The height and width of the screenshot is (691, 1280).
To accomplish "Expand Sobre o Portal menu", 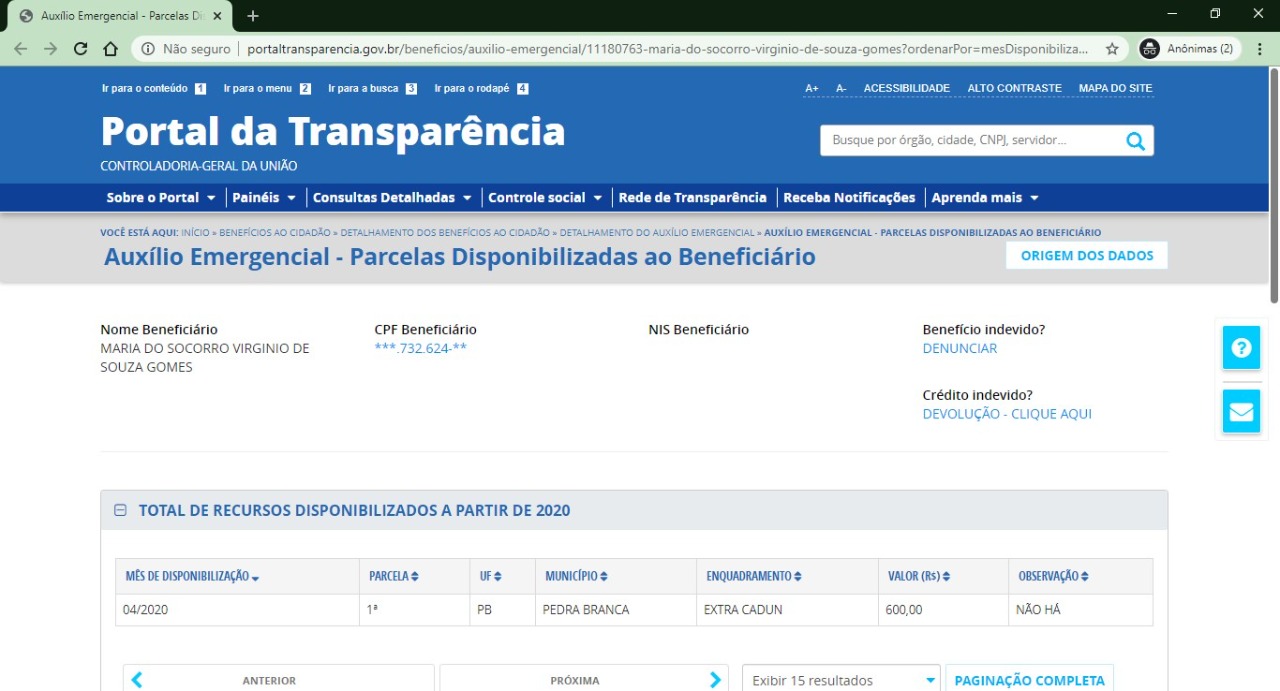I will click(161, 198).
